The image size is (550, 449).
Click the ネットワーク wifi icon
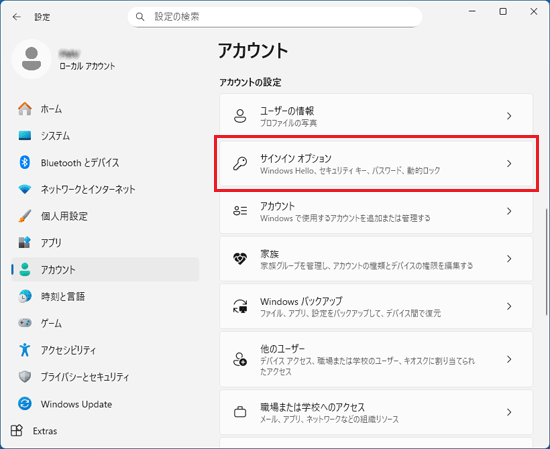[x=25, y=189]
